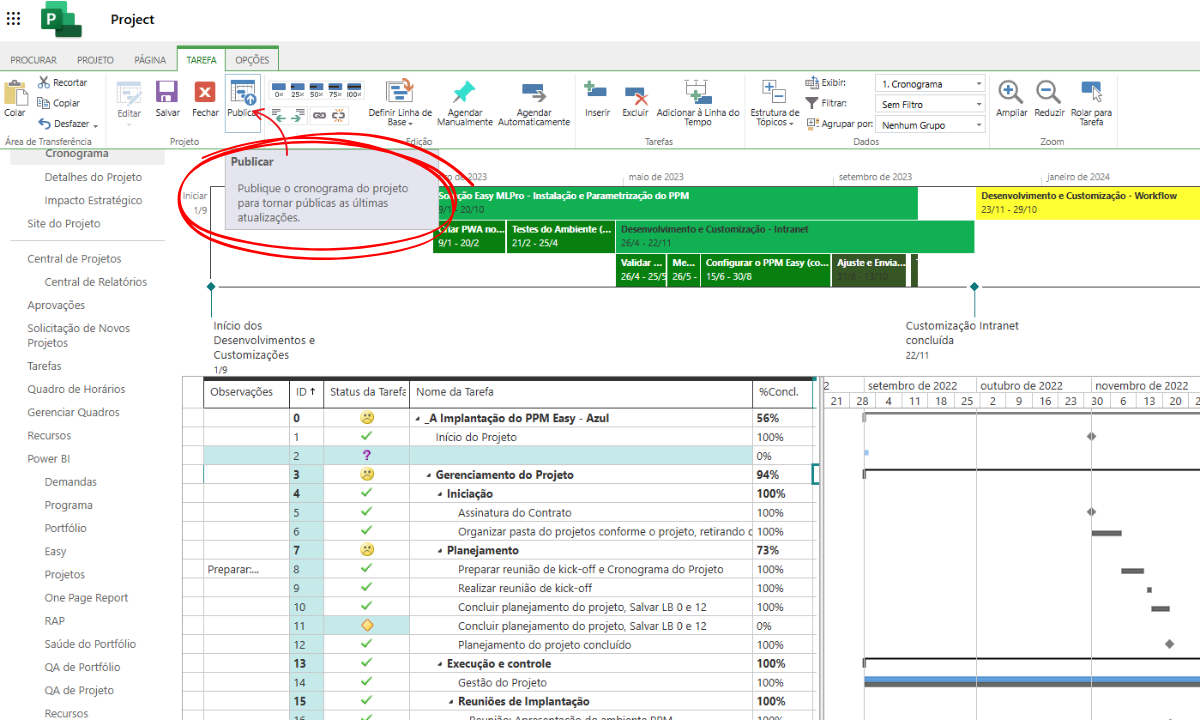Click Agendar Automaticamente icon
Image resolution: width=1200 pixels, height=720 pixels.
point(534,92)
